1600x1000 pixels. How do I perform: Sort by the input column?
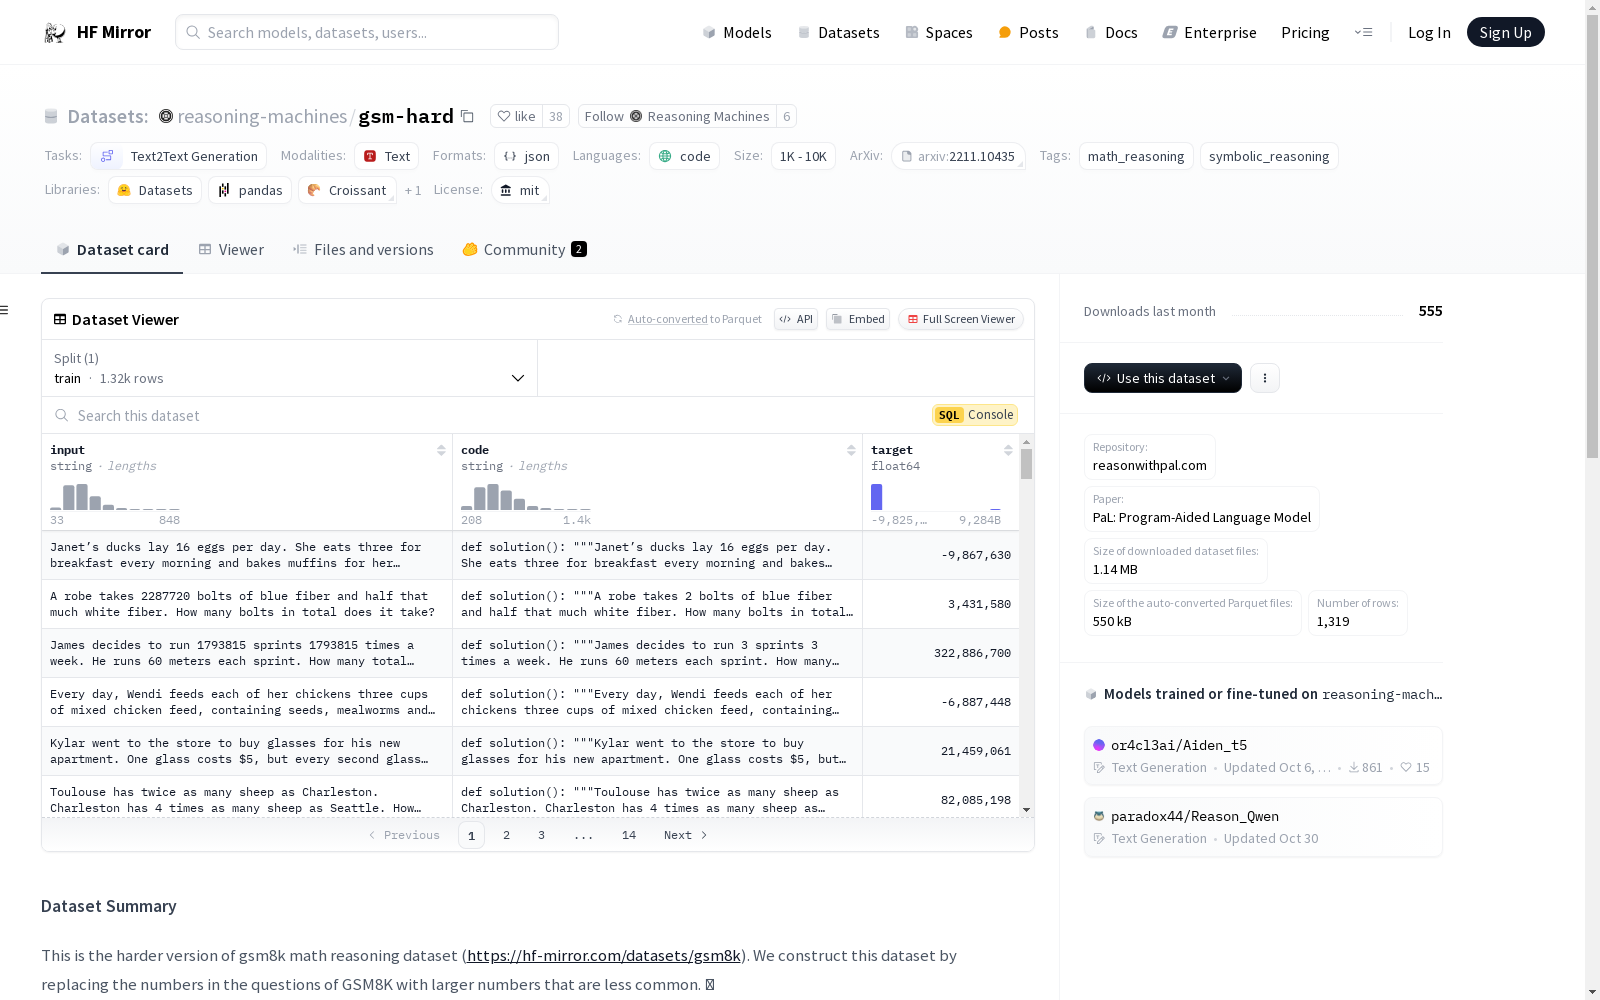441,450
